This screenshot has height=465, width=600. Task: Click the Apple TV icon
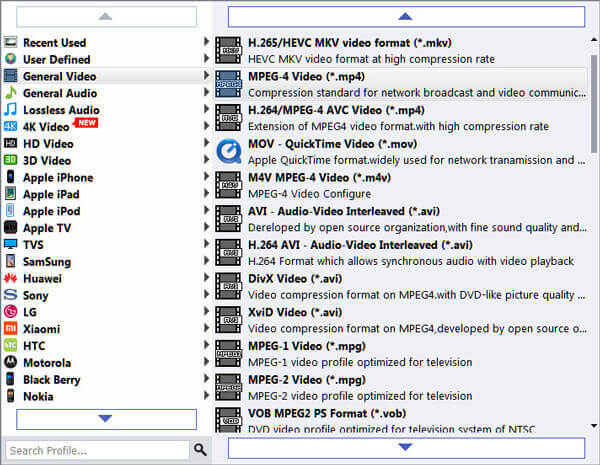pyautogui.click(x=11, y=227)
